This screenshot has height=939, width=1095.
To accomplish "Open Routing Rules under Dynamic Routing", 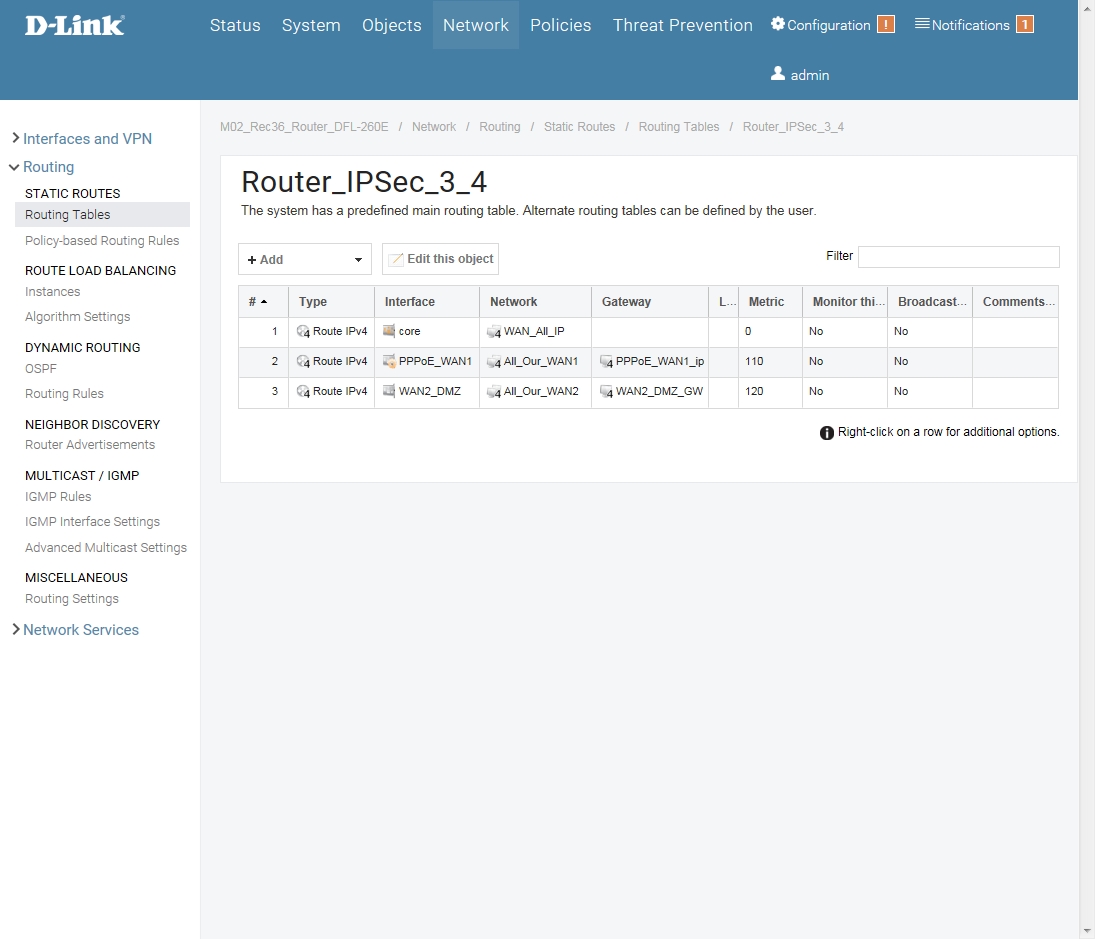I will (x=64, y=393).
